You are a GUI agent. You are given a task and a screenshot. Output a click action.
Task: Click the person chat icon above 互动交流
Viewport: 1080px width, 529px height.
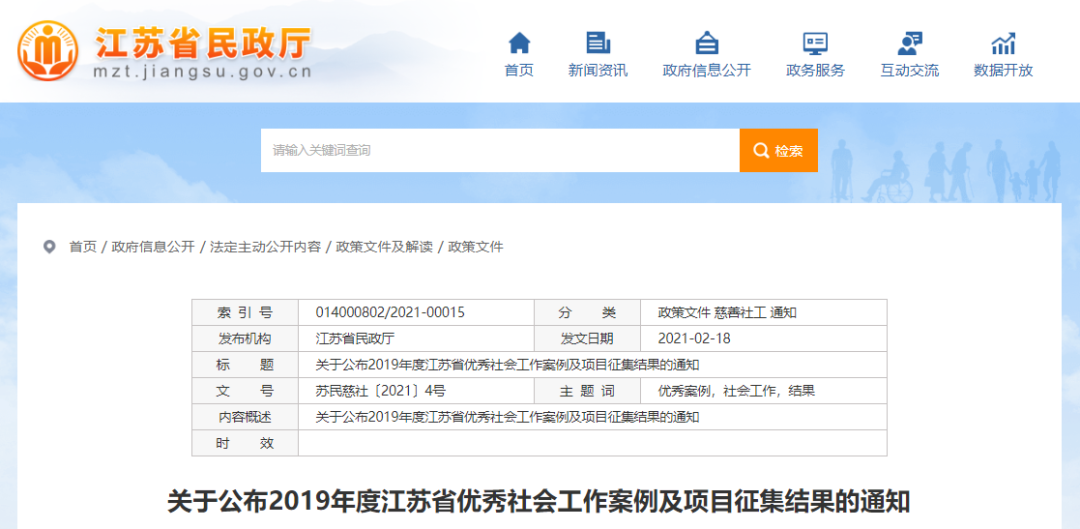click(x=910, y=43)
